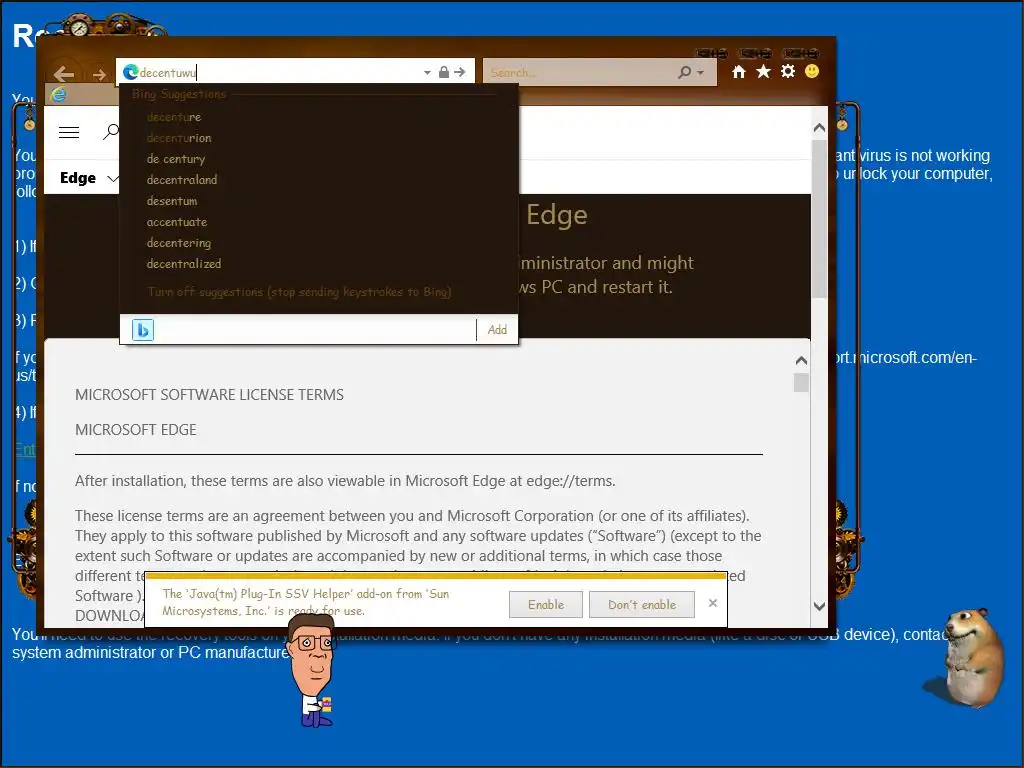Click the page scrollbar up arrow
Screen dimensions: 1024x768
coord(819,128)
